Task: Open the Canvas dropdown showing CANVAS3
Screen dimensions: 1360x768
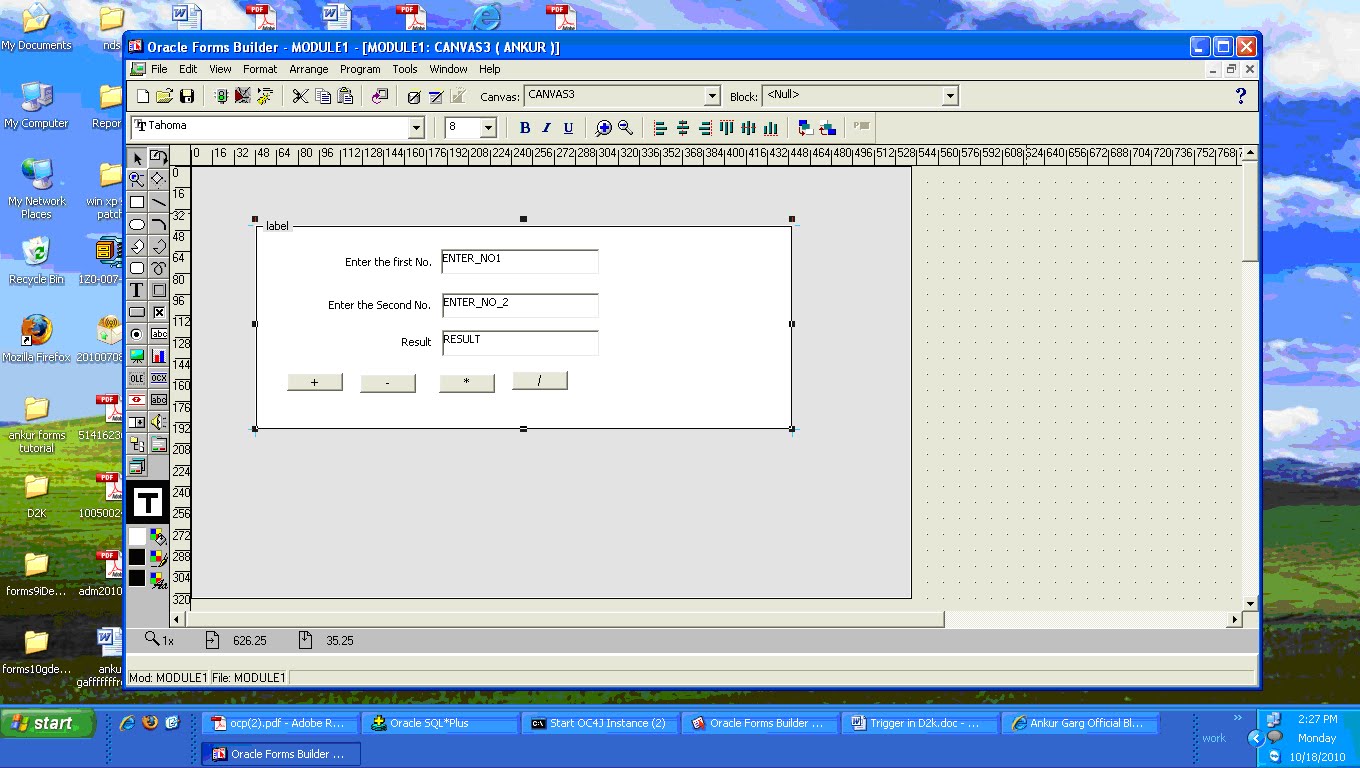Action: tap(711, 95)
